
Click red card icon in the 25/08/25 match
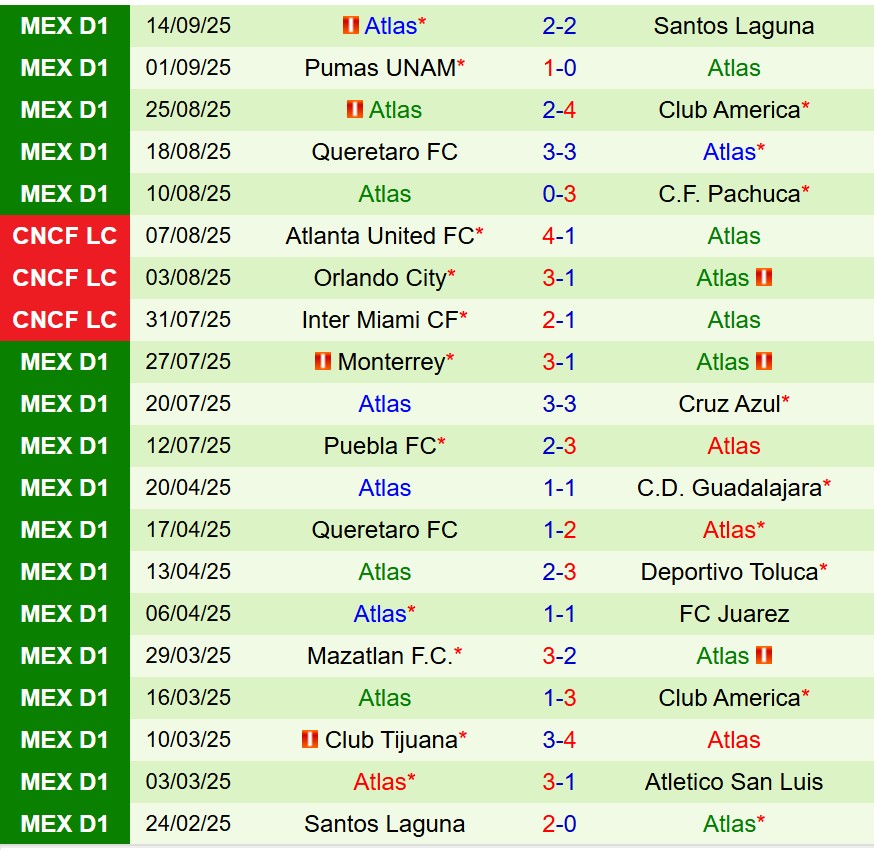[355, 110]
